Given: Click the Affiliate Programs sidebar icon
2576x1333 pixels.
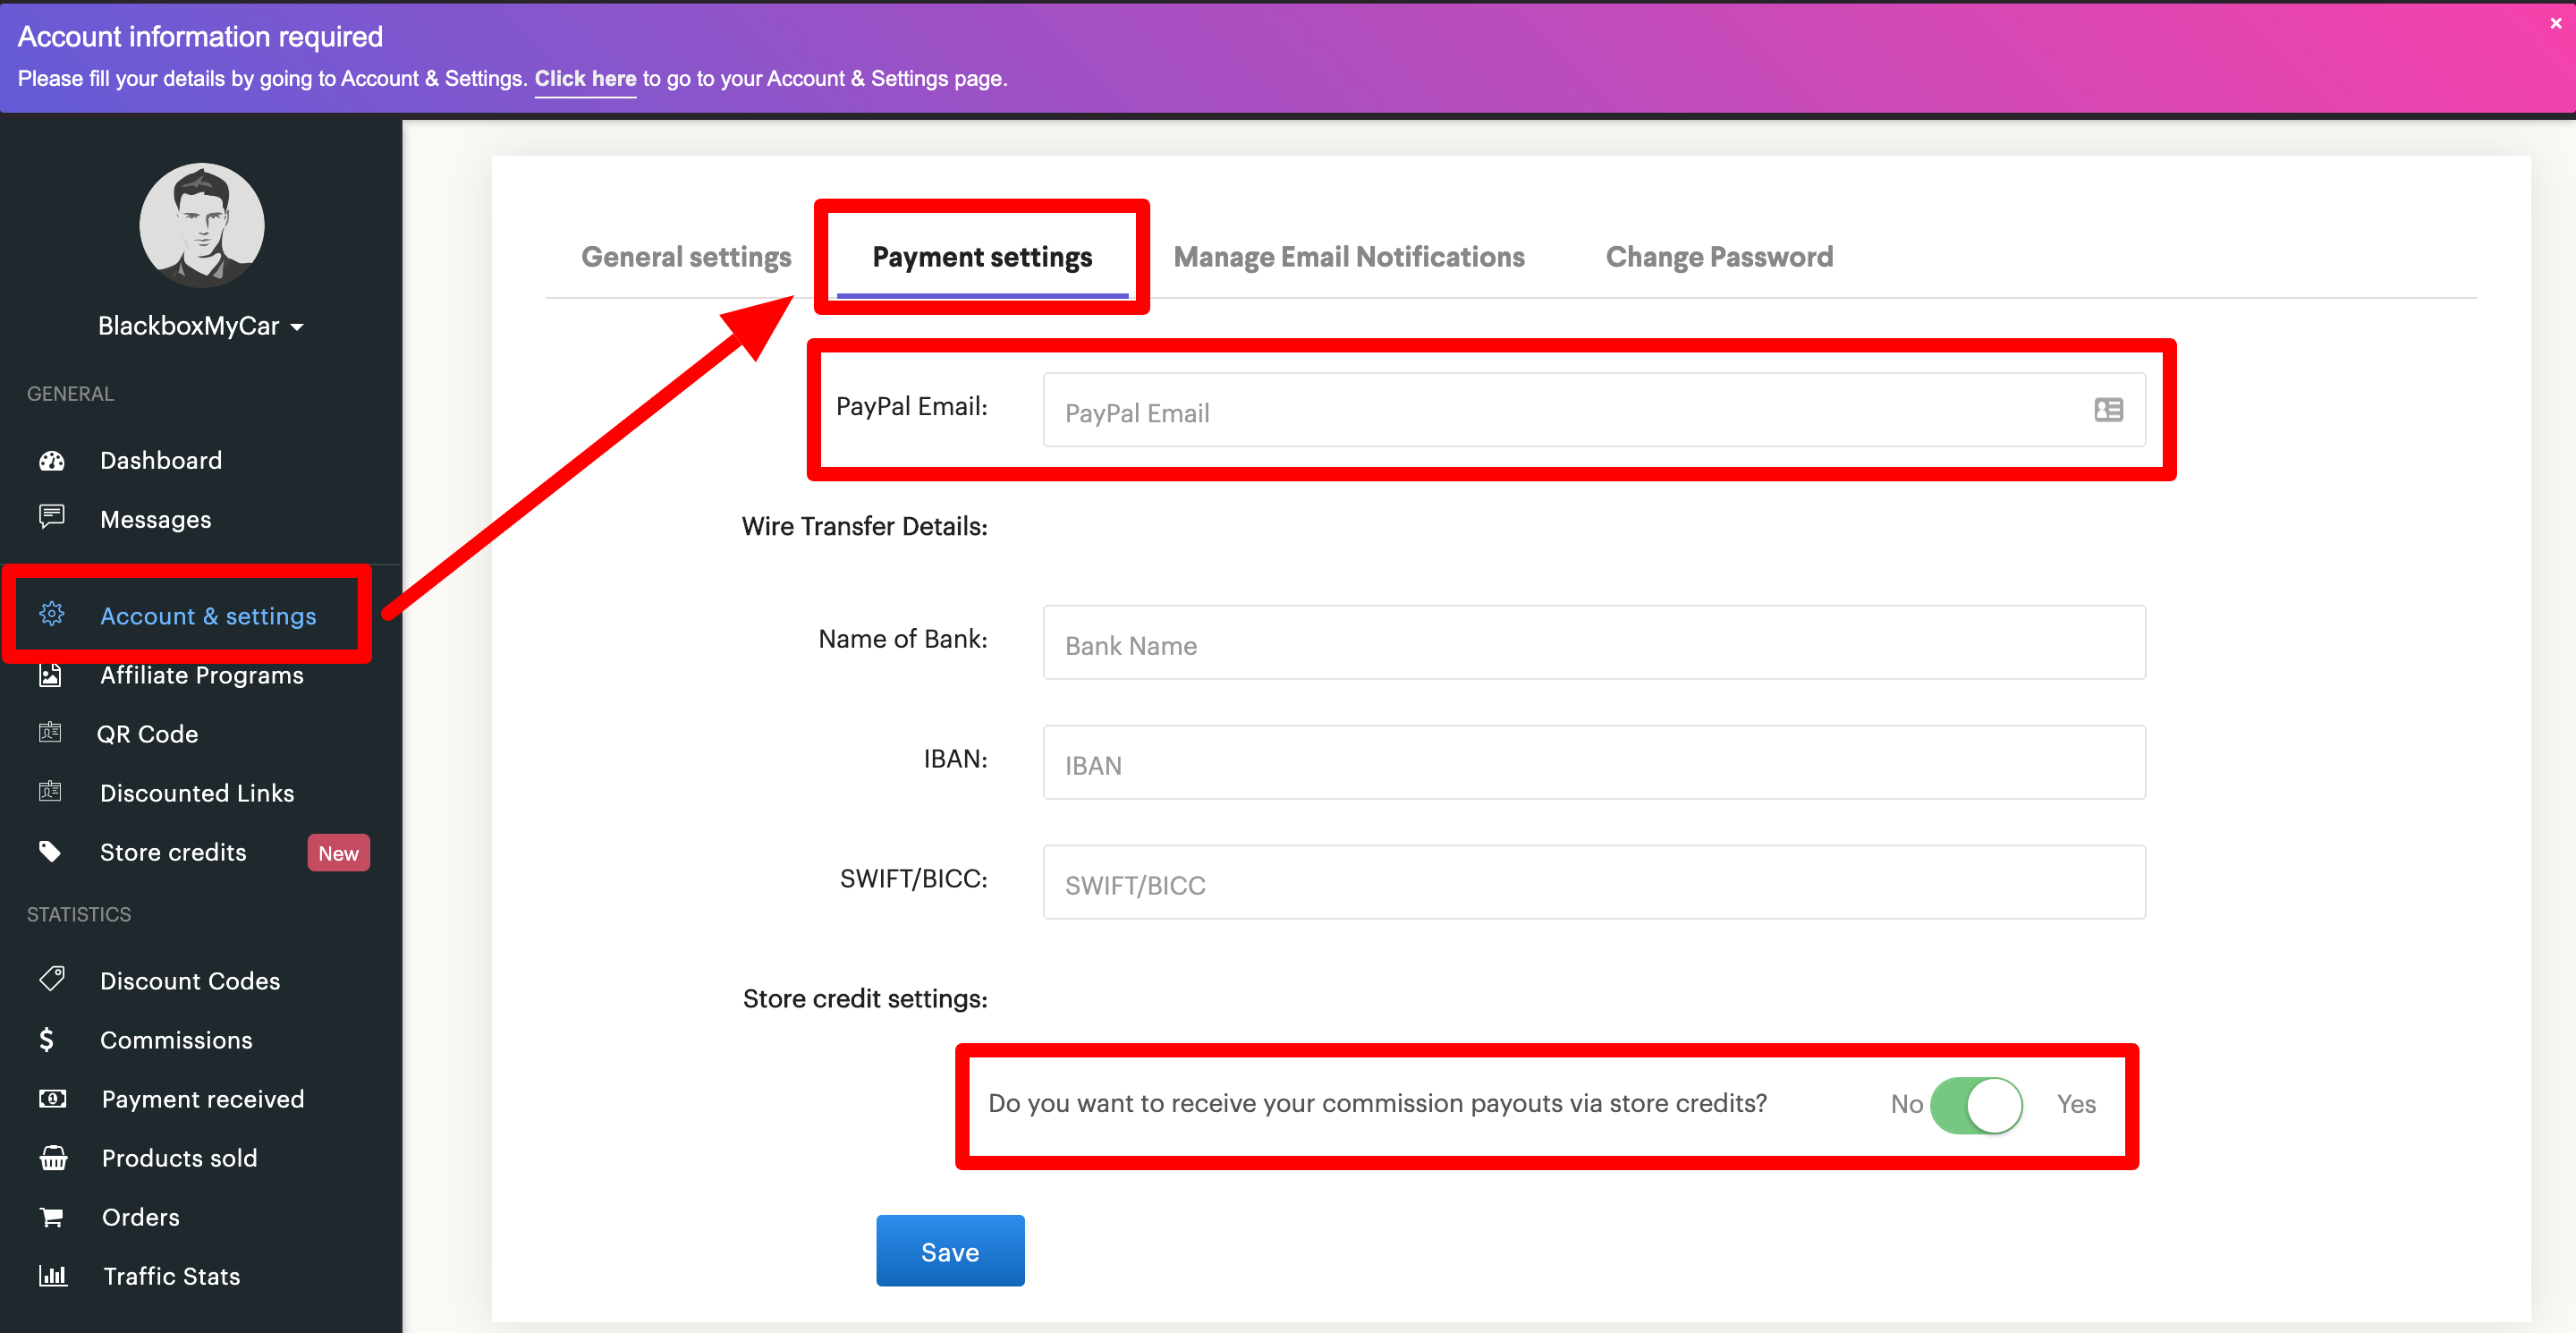Looking at the screenshot, I should pos(50,675).
